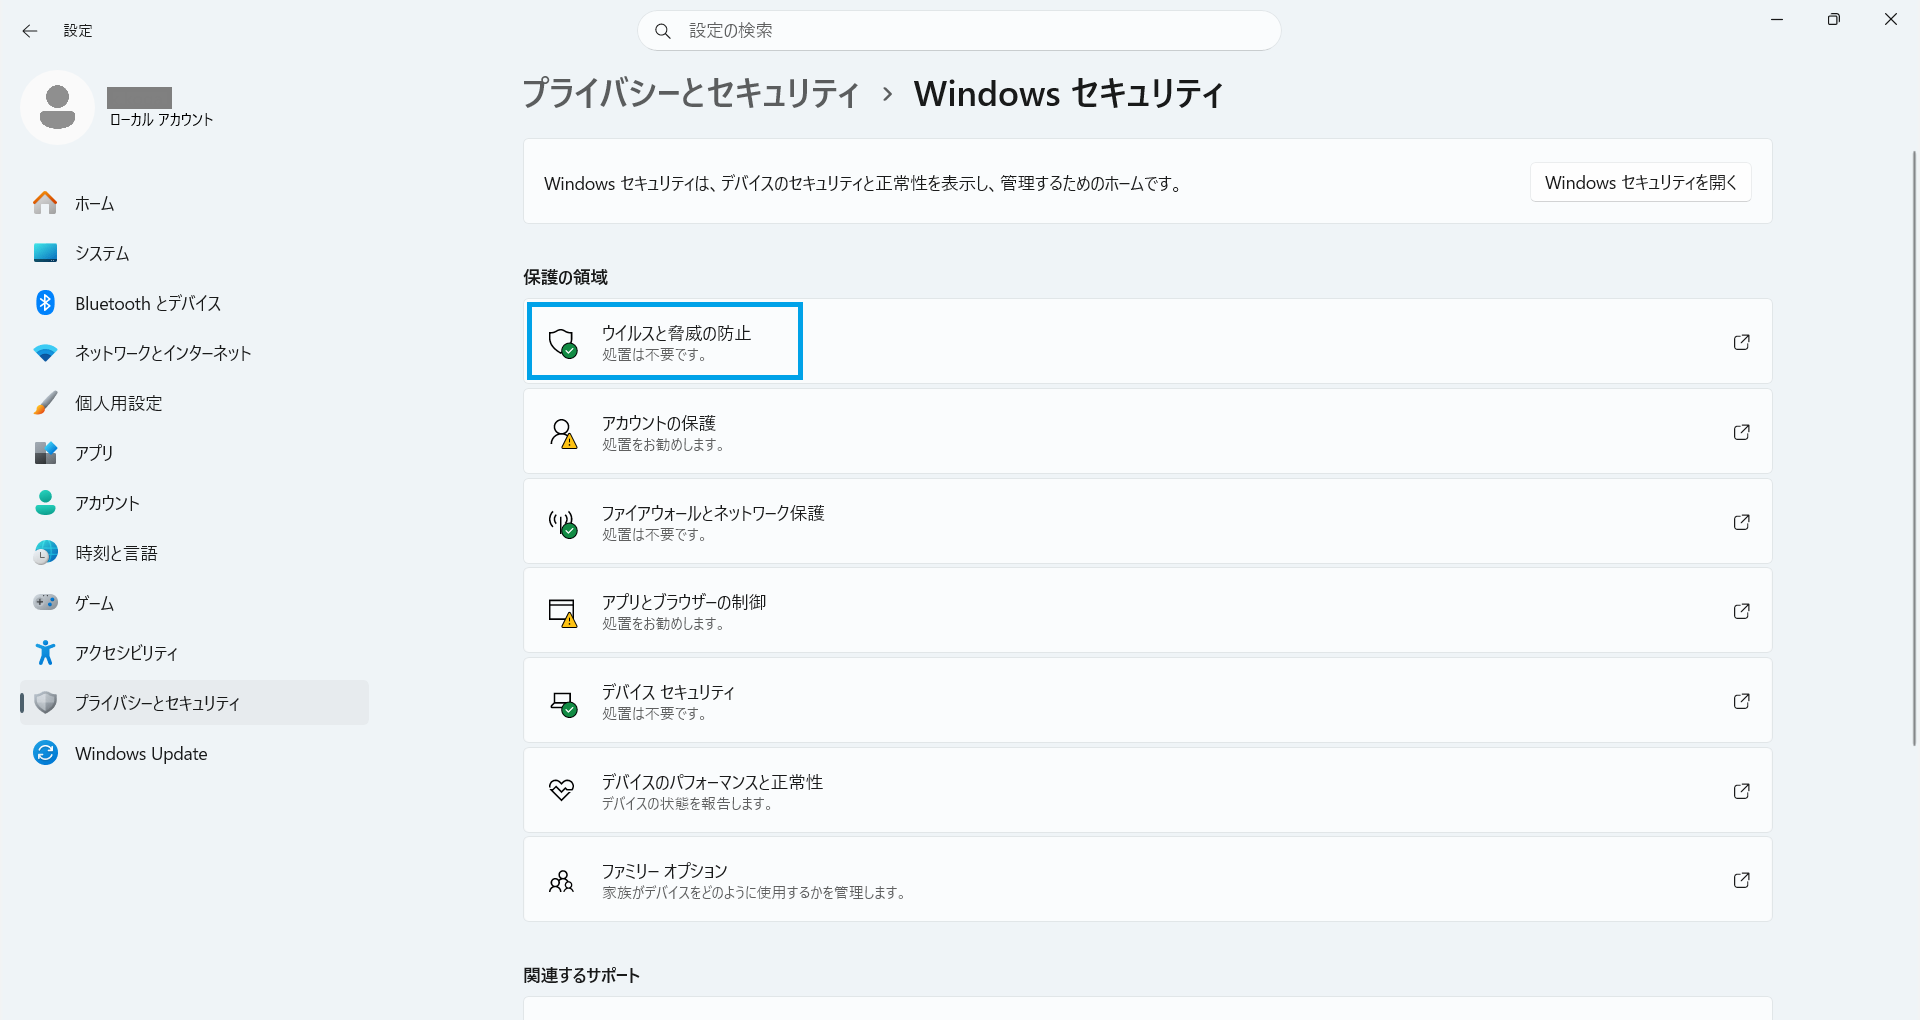
Task: Open external link icon for ファイアウォールとネットワーク保護
Action: tap(1741, 522)
